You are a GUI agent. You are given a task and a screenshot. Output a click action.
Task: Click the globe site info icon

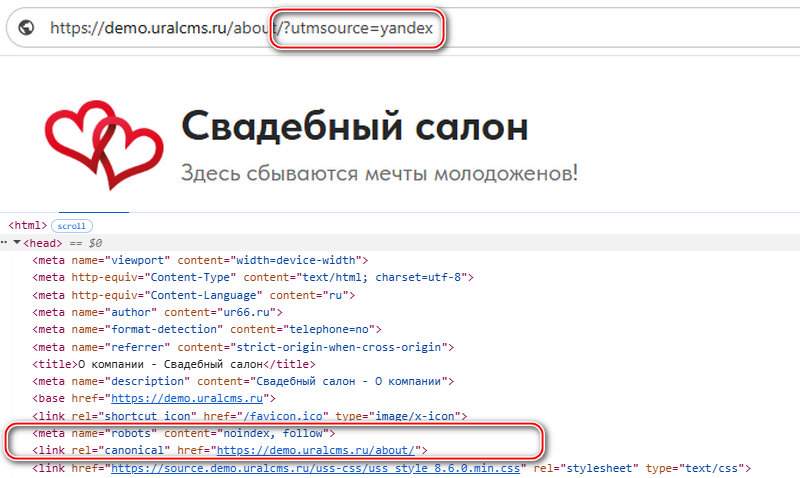[26, 28]
